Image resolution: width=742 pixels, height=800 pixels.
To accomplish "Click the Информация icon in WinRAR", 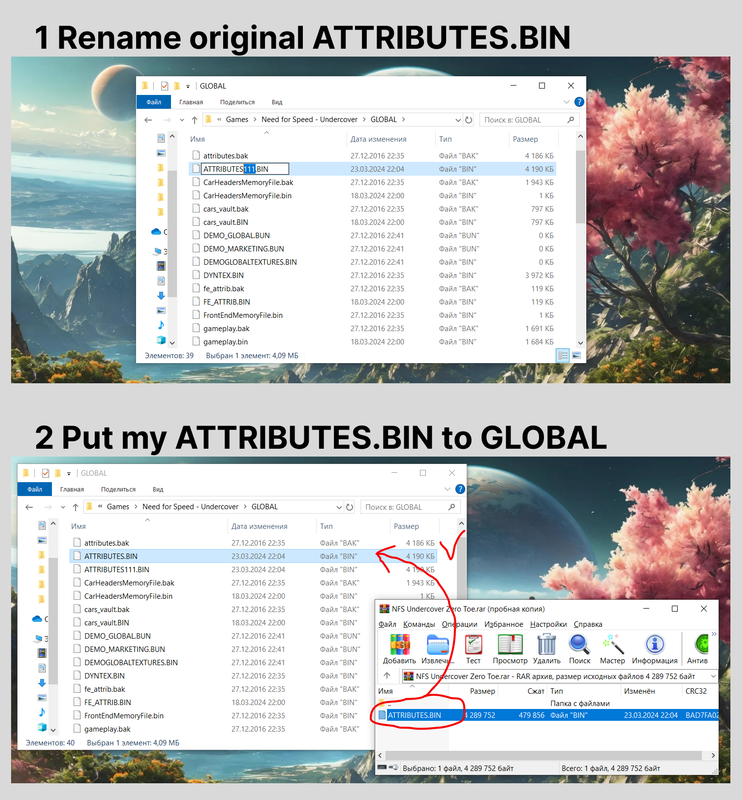I will pyautogui.click(x=655, y=644).
